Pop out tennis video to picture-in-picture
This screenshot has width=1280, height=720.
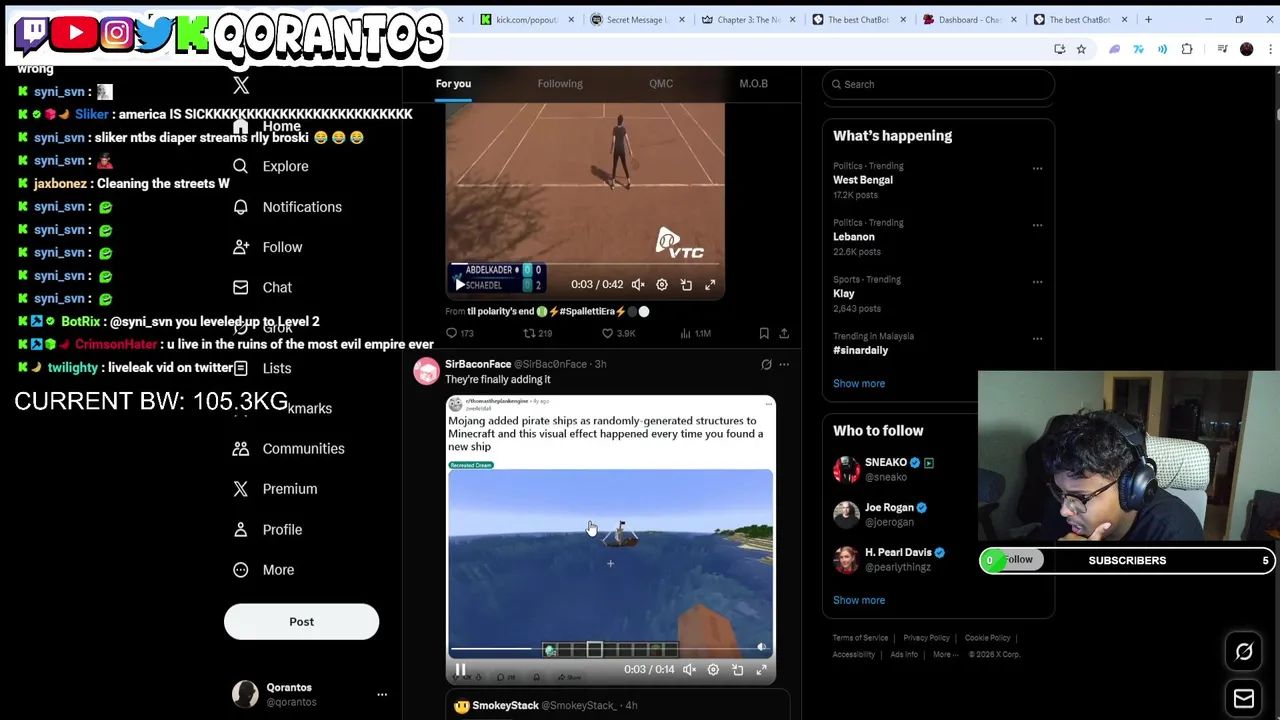(686, 285)
